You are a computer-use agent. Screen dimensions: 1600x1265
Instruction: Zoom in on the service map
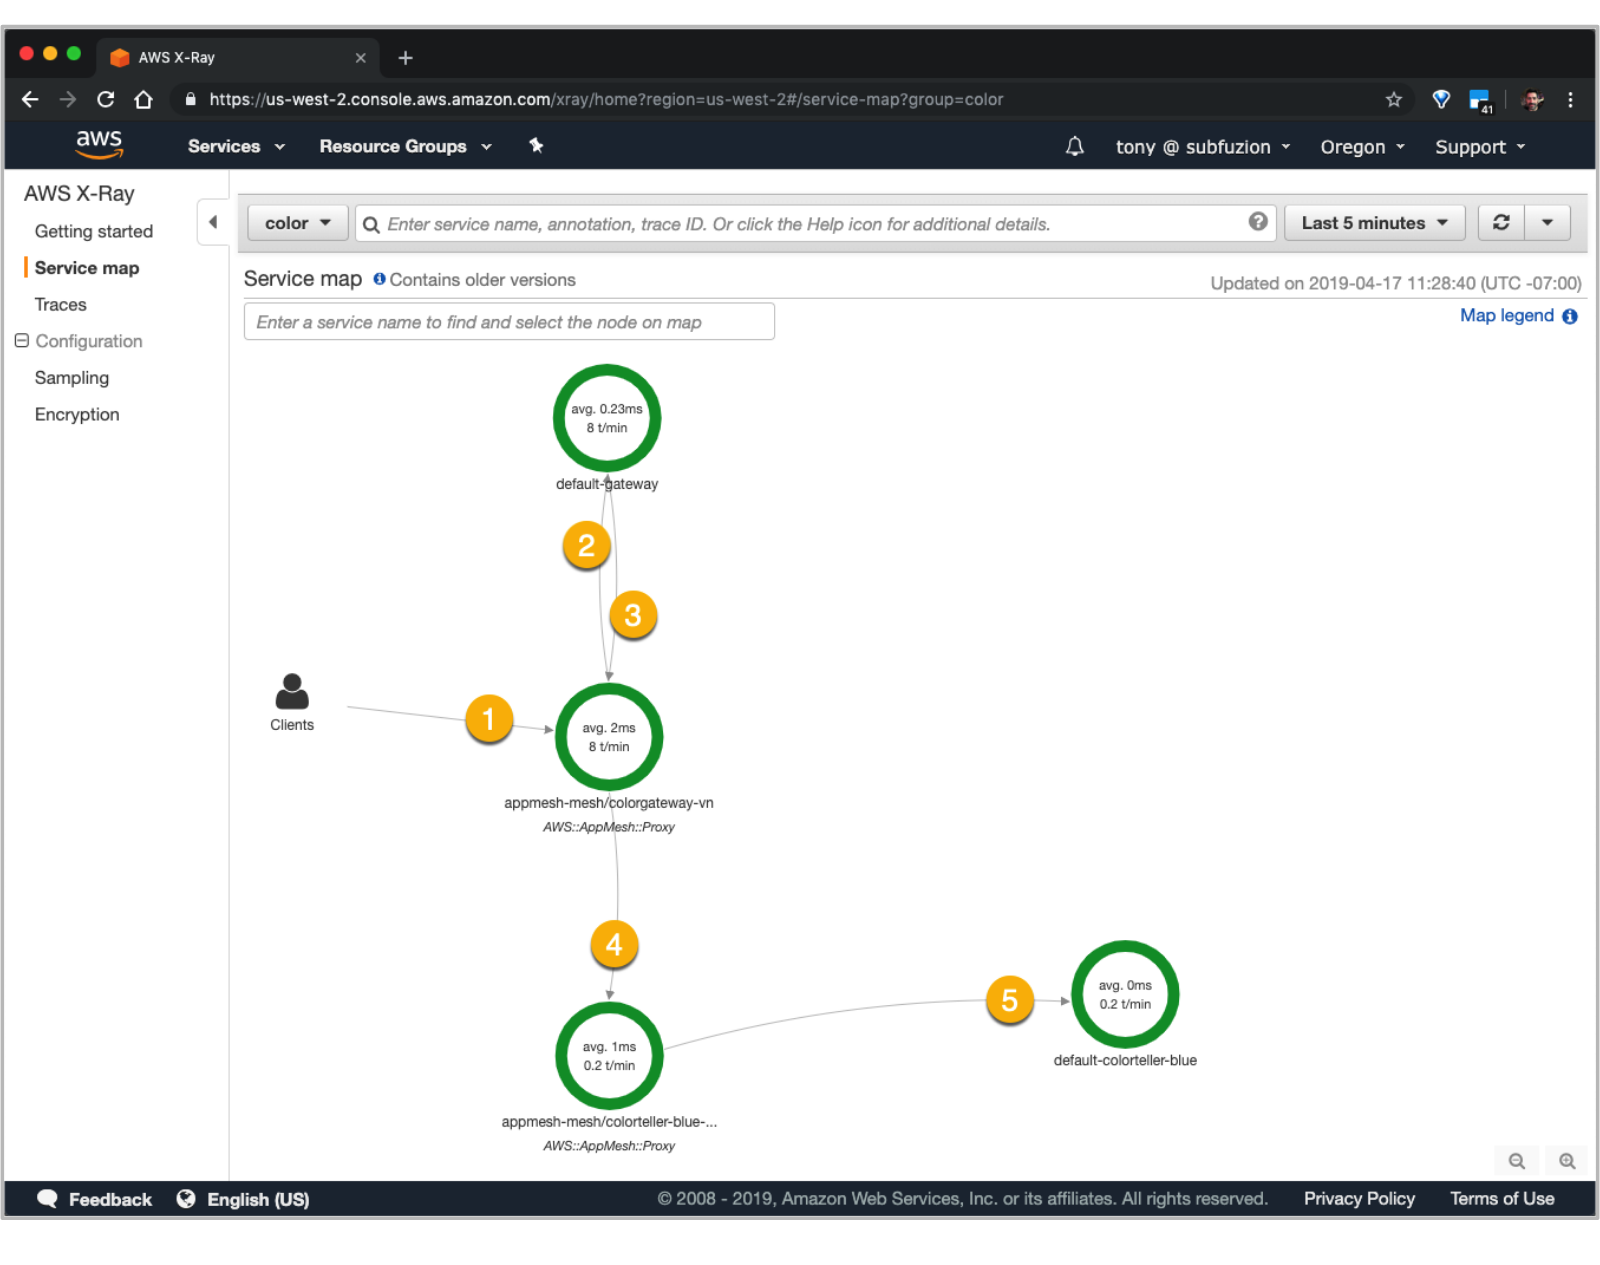[x=1567, y=1161]
